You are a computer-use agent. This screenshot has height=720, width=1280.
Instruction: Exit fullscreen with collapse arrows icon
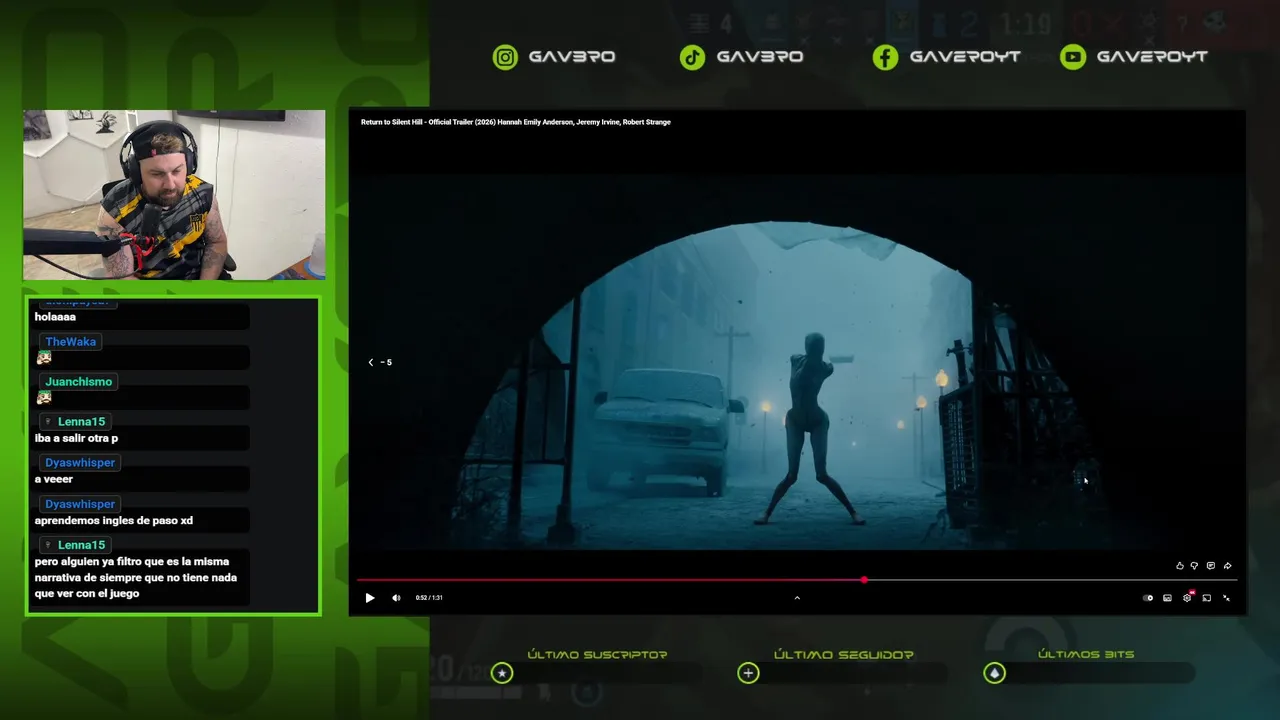pyautogui.click(x=1226, y=598)
